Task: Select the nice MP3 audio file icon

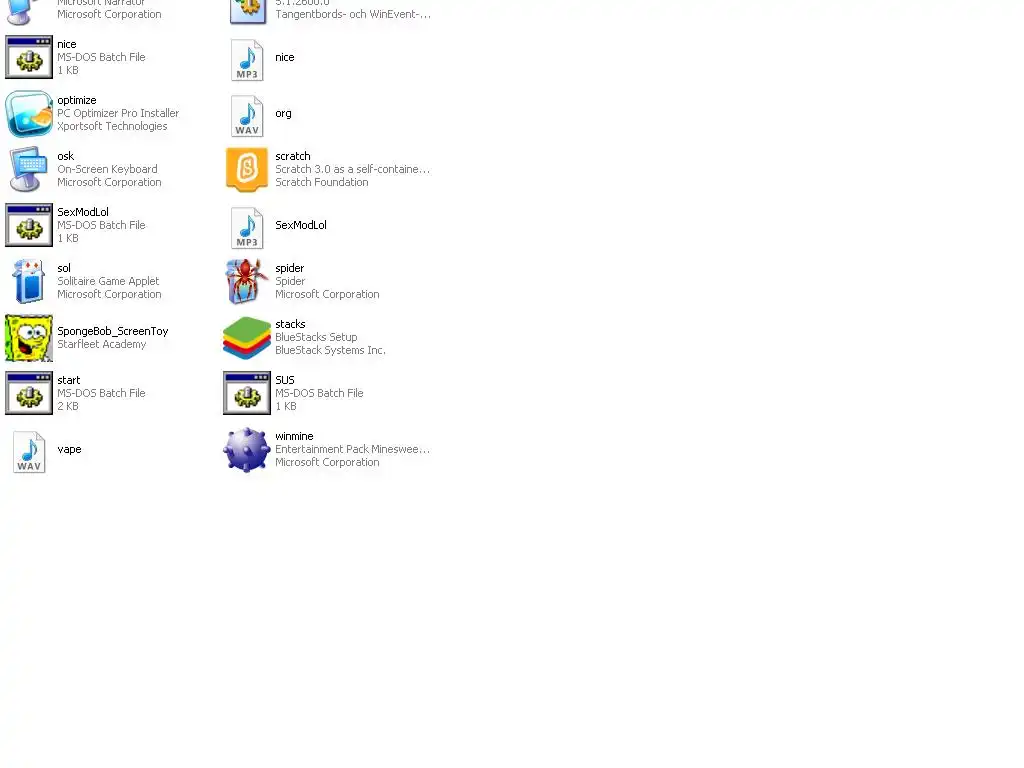Action: tap(247, 60)
